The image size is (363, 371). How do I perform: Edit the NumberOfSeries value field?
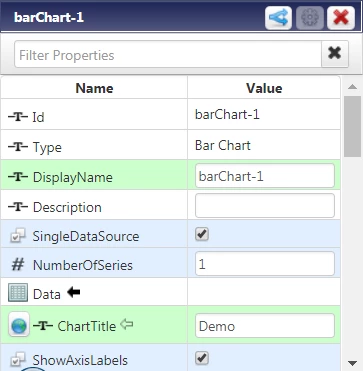(265, 264)
